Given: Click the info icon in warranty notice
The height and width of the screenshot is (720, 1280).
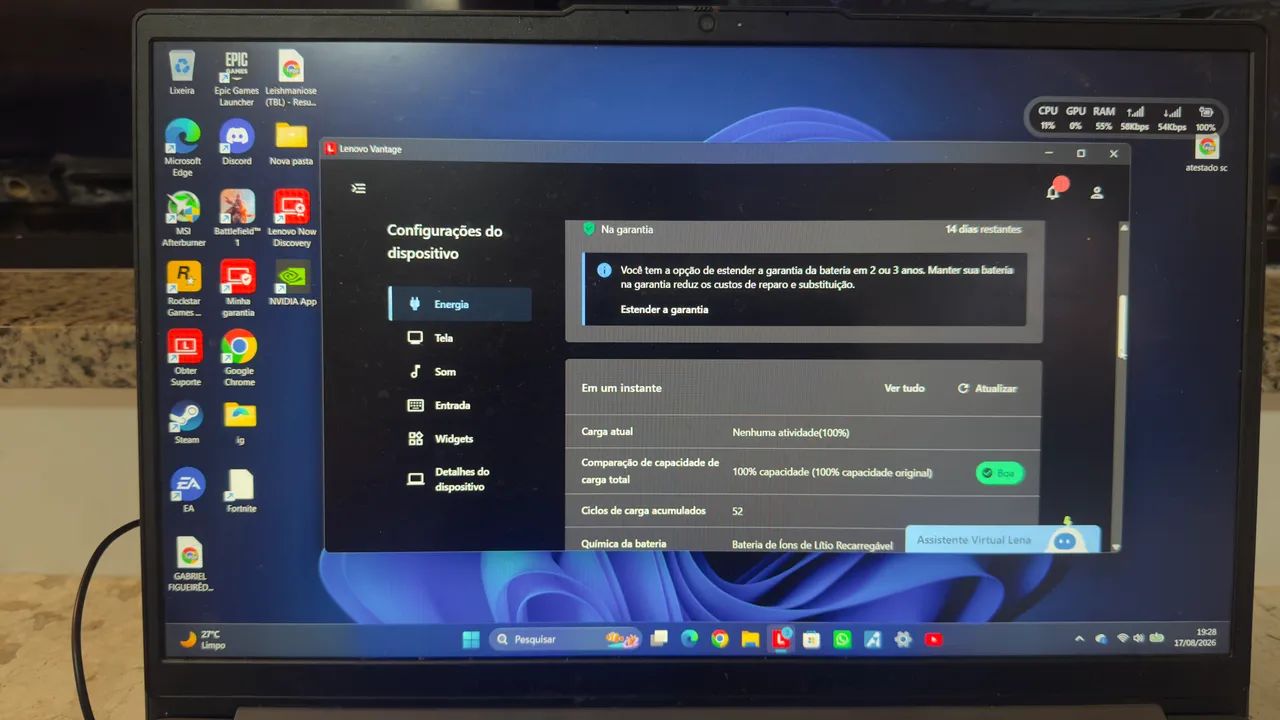Looking at the screenshot, I should coord(604,270).
